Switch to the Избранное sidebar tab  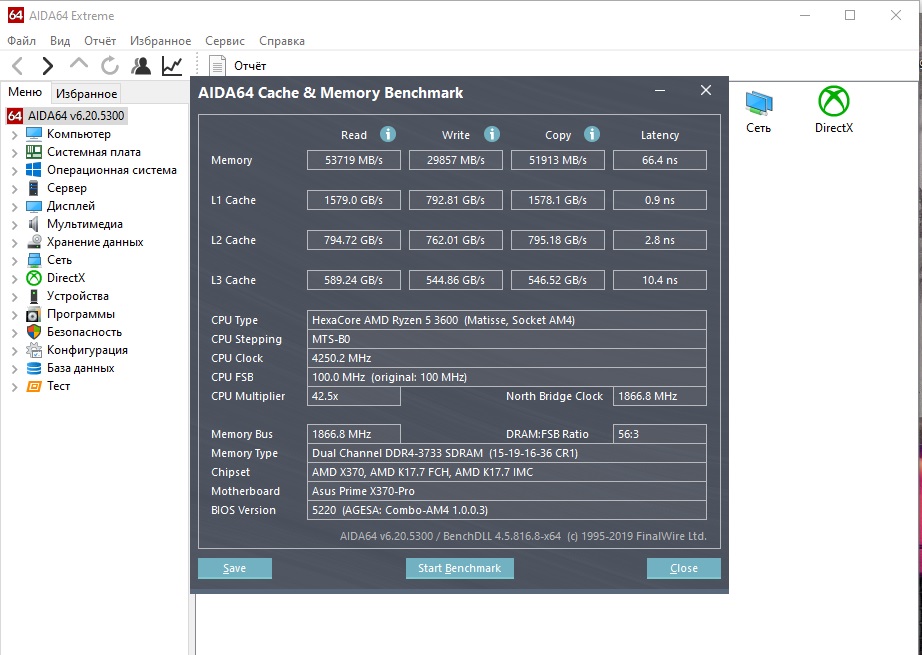pyautogui.click(x=86, y=93)
